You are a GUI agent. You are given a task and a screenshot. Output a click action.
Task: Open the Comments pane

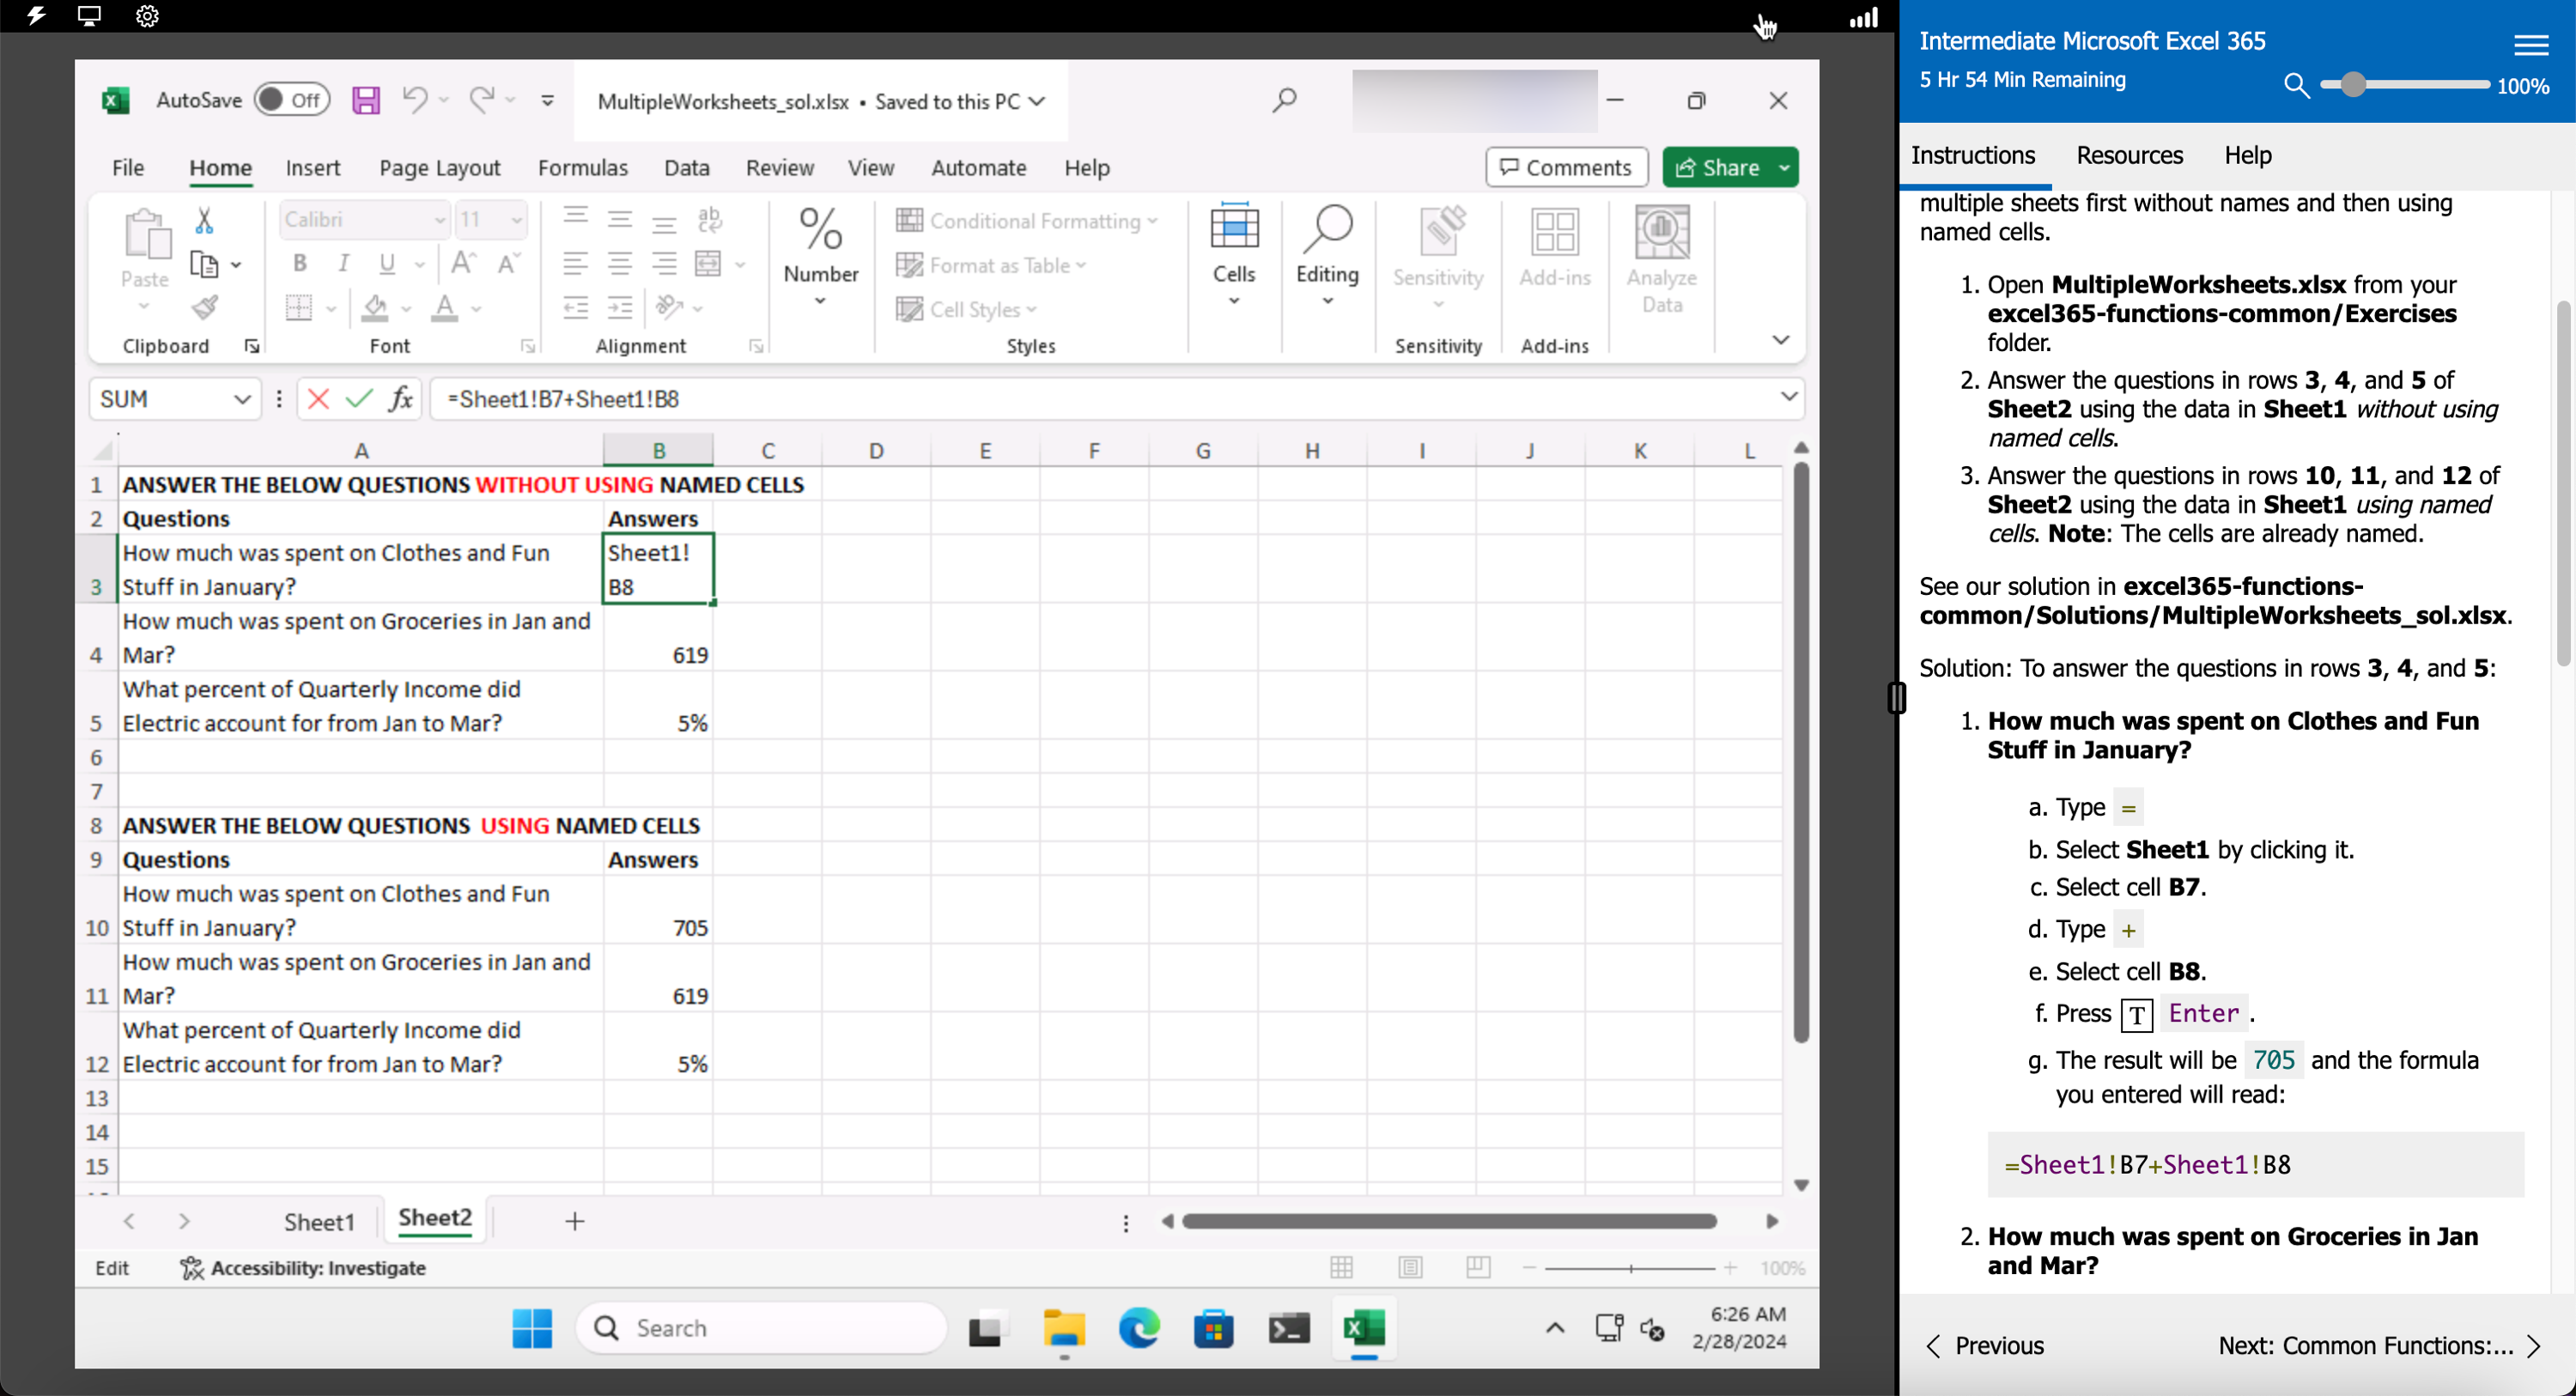(1565, 167)
